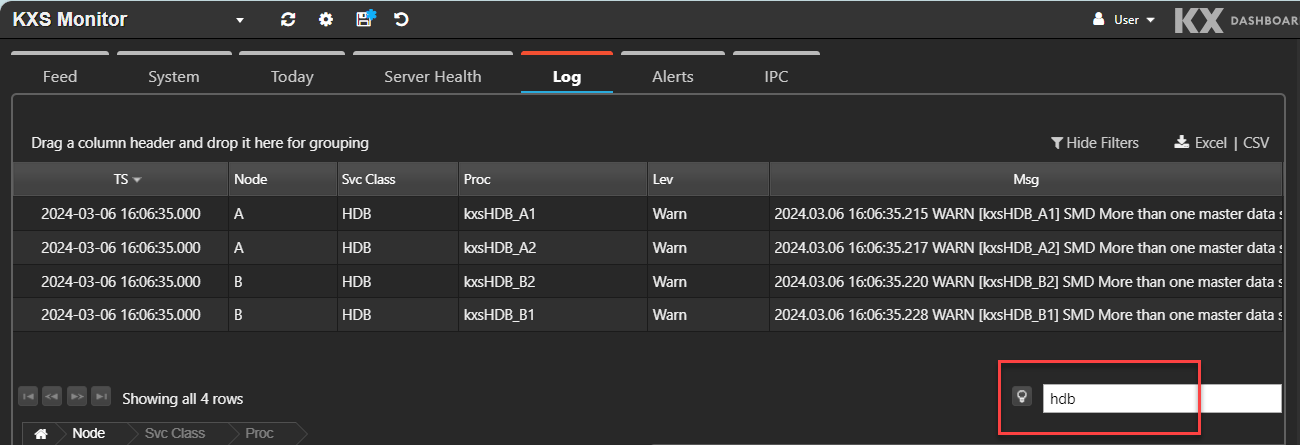
Task: Export table as CSV
Action: click(x=1256, y=143)
